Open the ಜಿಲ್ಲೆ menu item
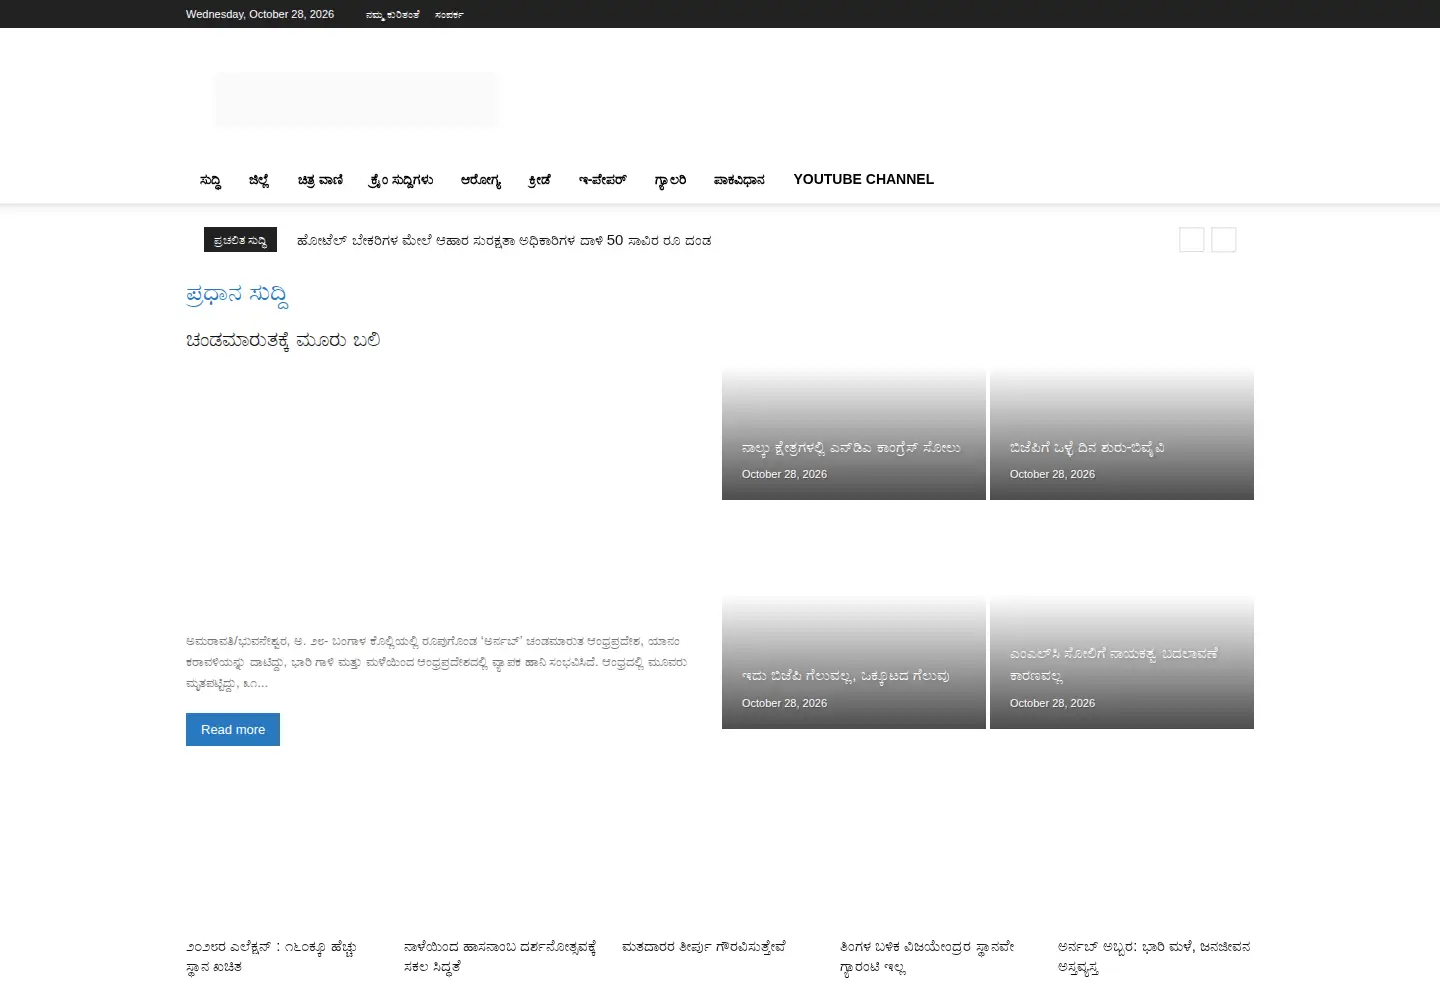Viewport: 1440px width, 1000px height. (259, 180)
